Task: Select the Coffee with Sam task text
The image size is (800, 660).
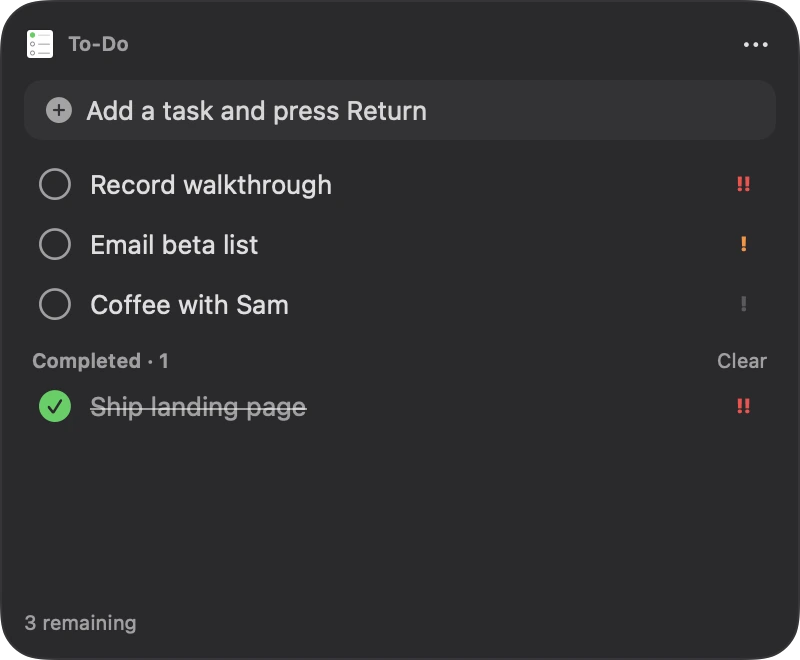Action: (x=189, y=305)
